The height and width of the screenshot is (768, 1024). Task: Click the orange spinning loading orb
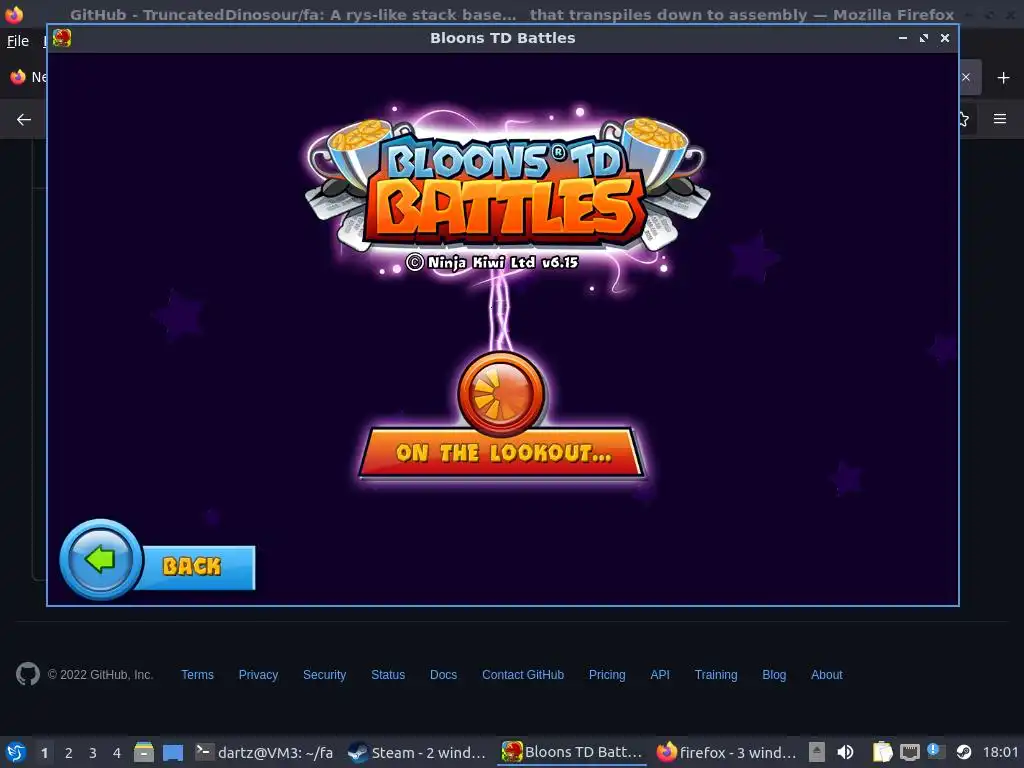coord(502,394)
